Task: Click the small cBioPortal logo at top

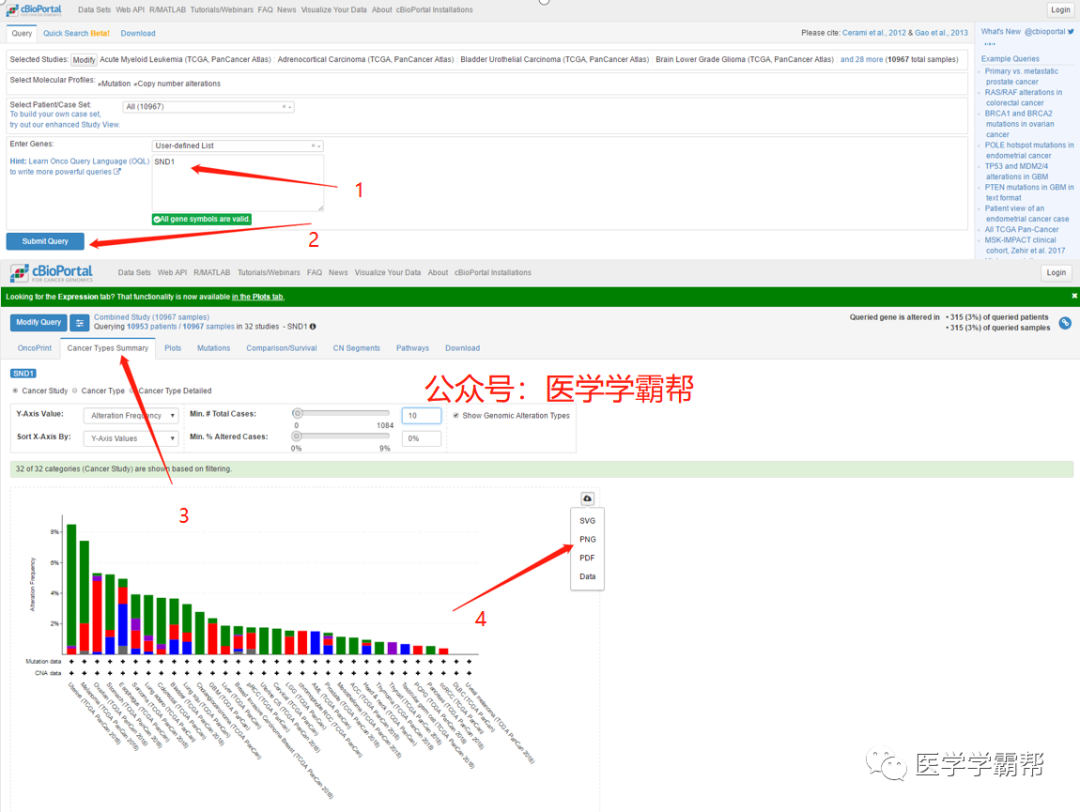Action: (x=34, y=10)
